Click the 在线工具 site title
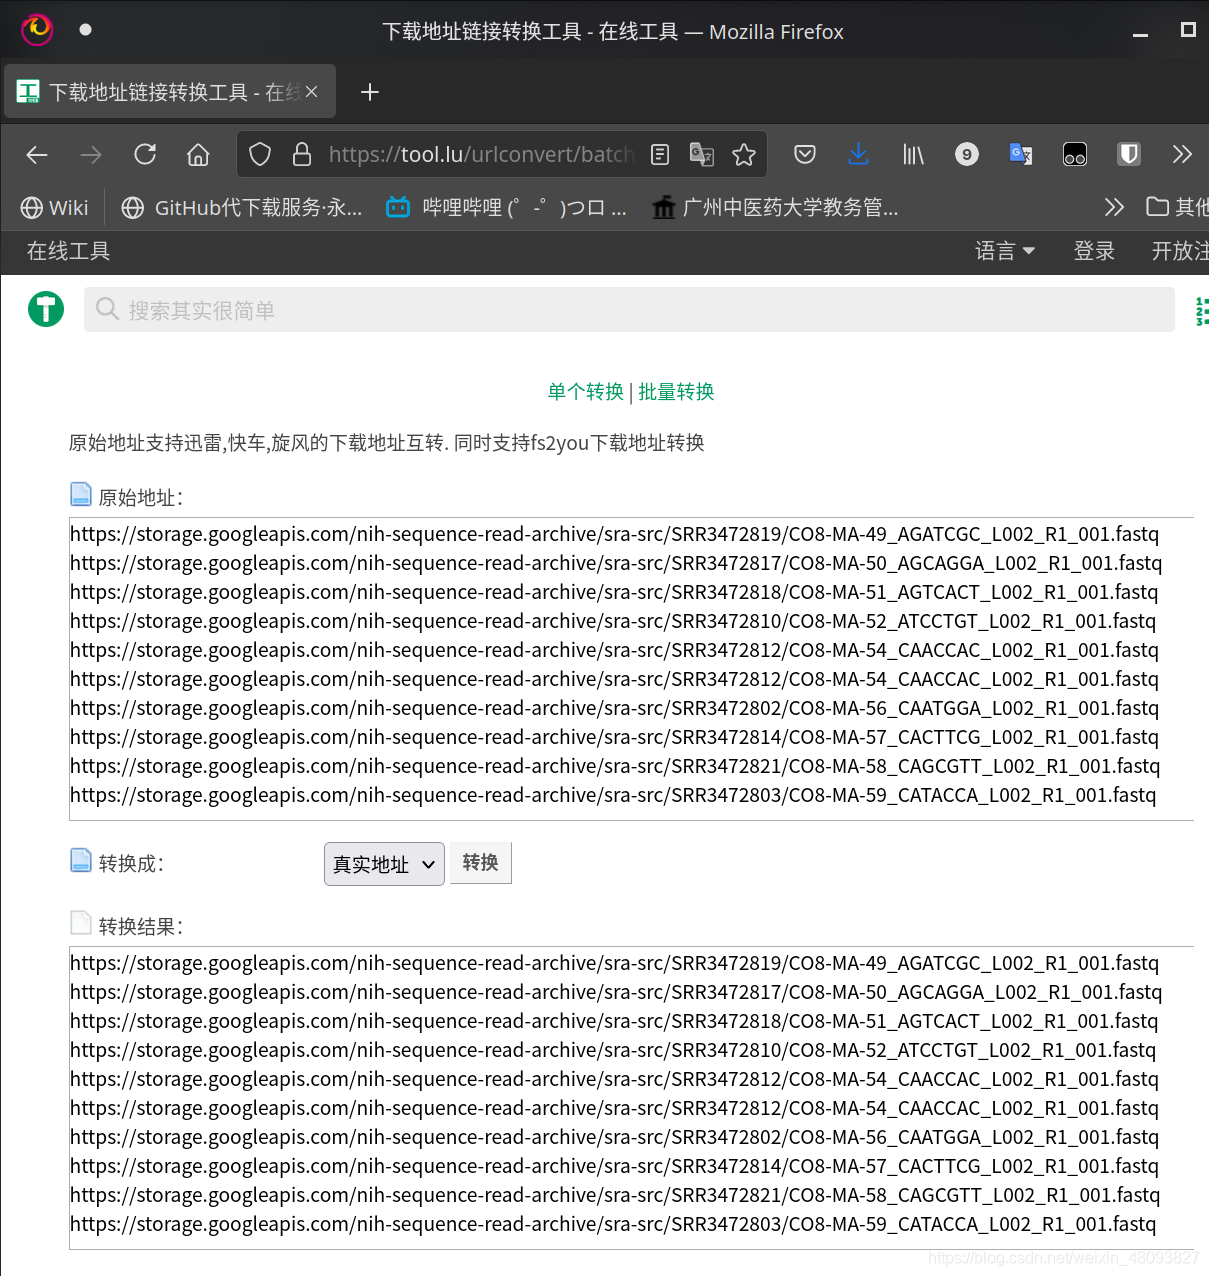 (x=69, y=251)
